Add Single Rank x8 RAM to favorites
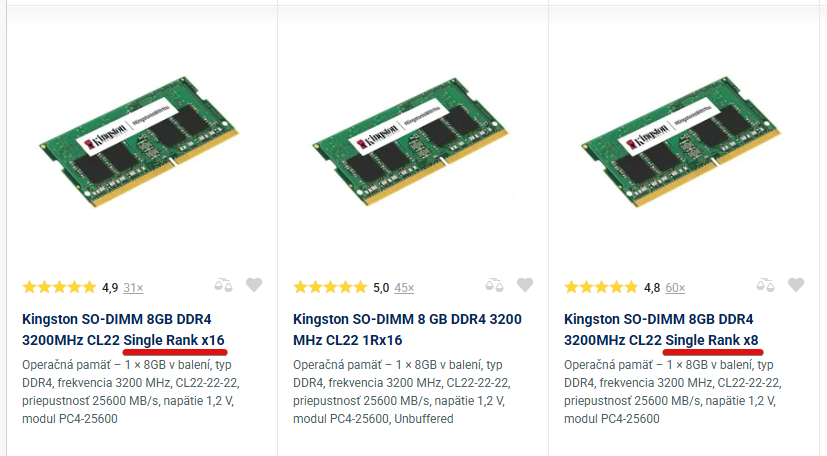The width and height of the screenshot is (827, 456). tap(796, 286)
